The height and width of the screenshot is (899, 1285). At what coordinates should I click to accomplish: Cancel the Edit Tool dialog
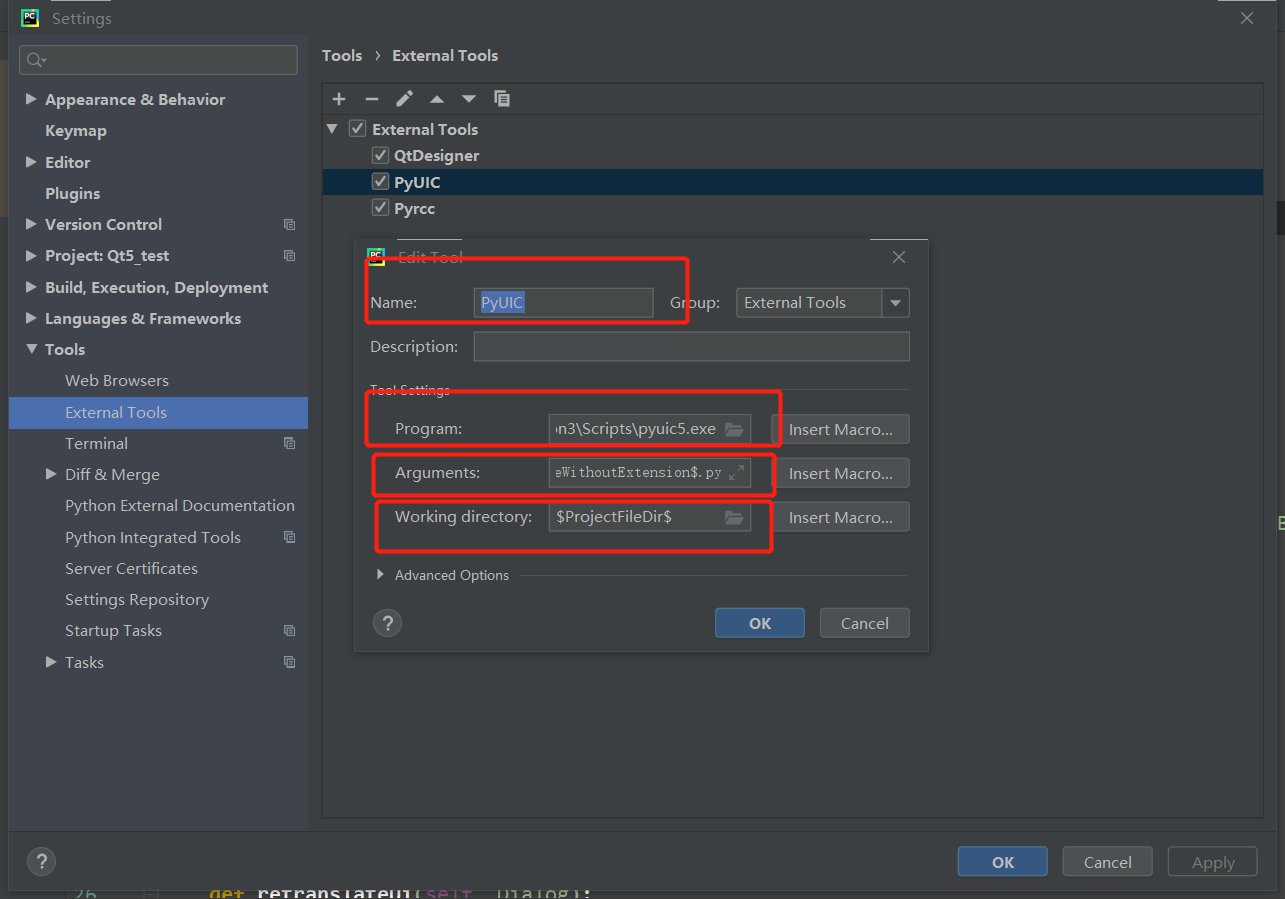tap(865, 623)
